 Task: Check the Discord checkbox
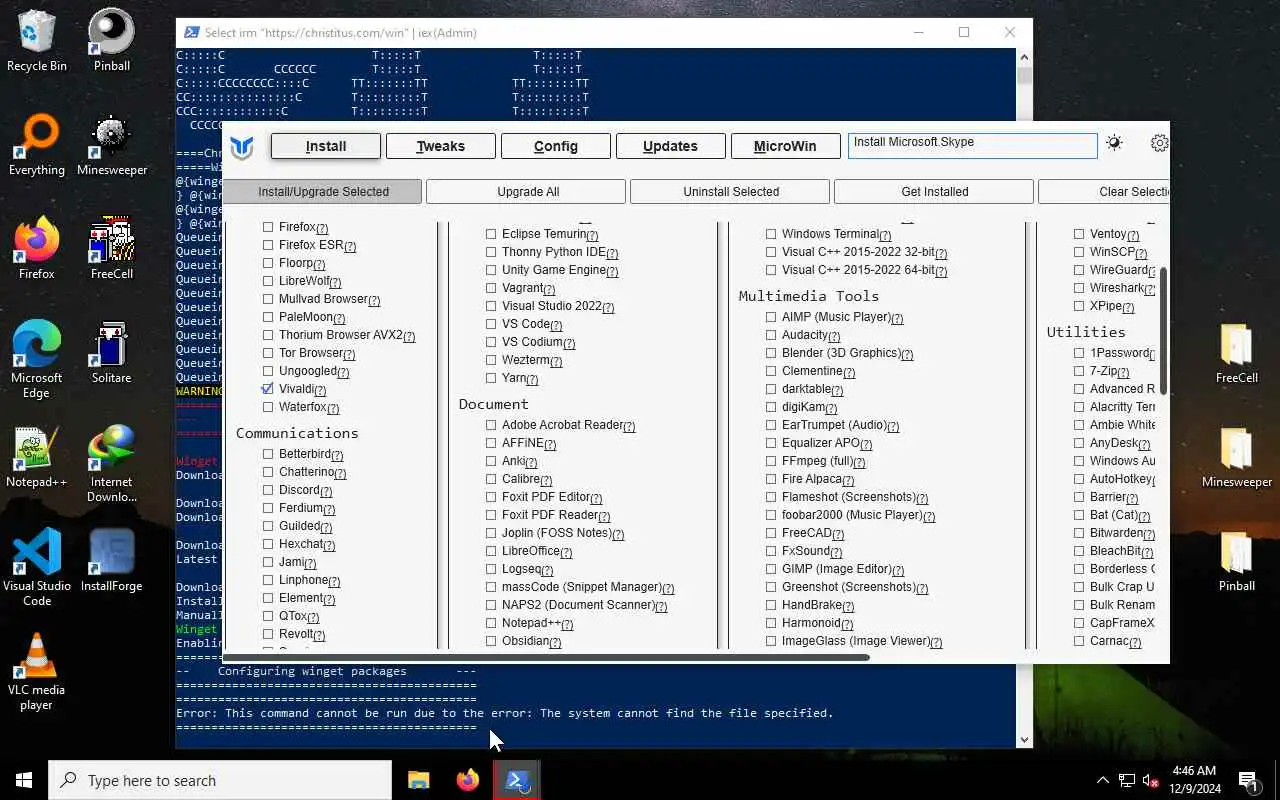coord(268,490)
